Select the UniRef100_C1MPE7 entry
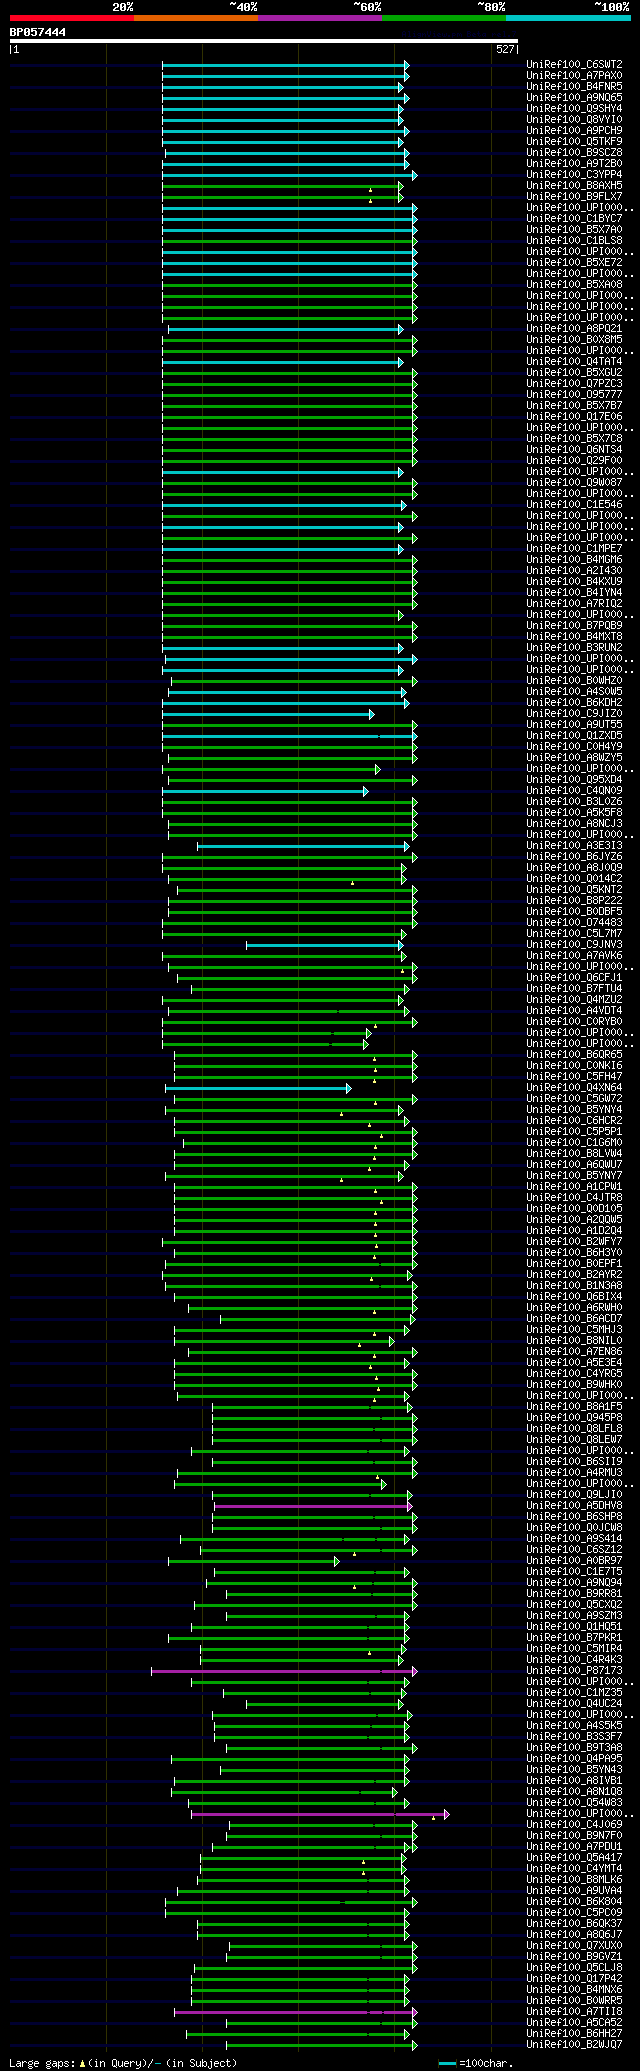640x2071 pixels. [574, 549]
